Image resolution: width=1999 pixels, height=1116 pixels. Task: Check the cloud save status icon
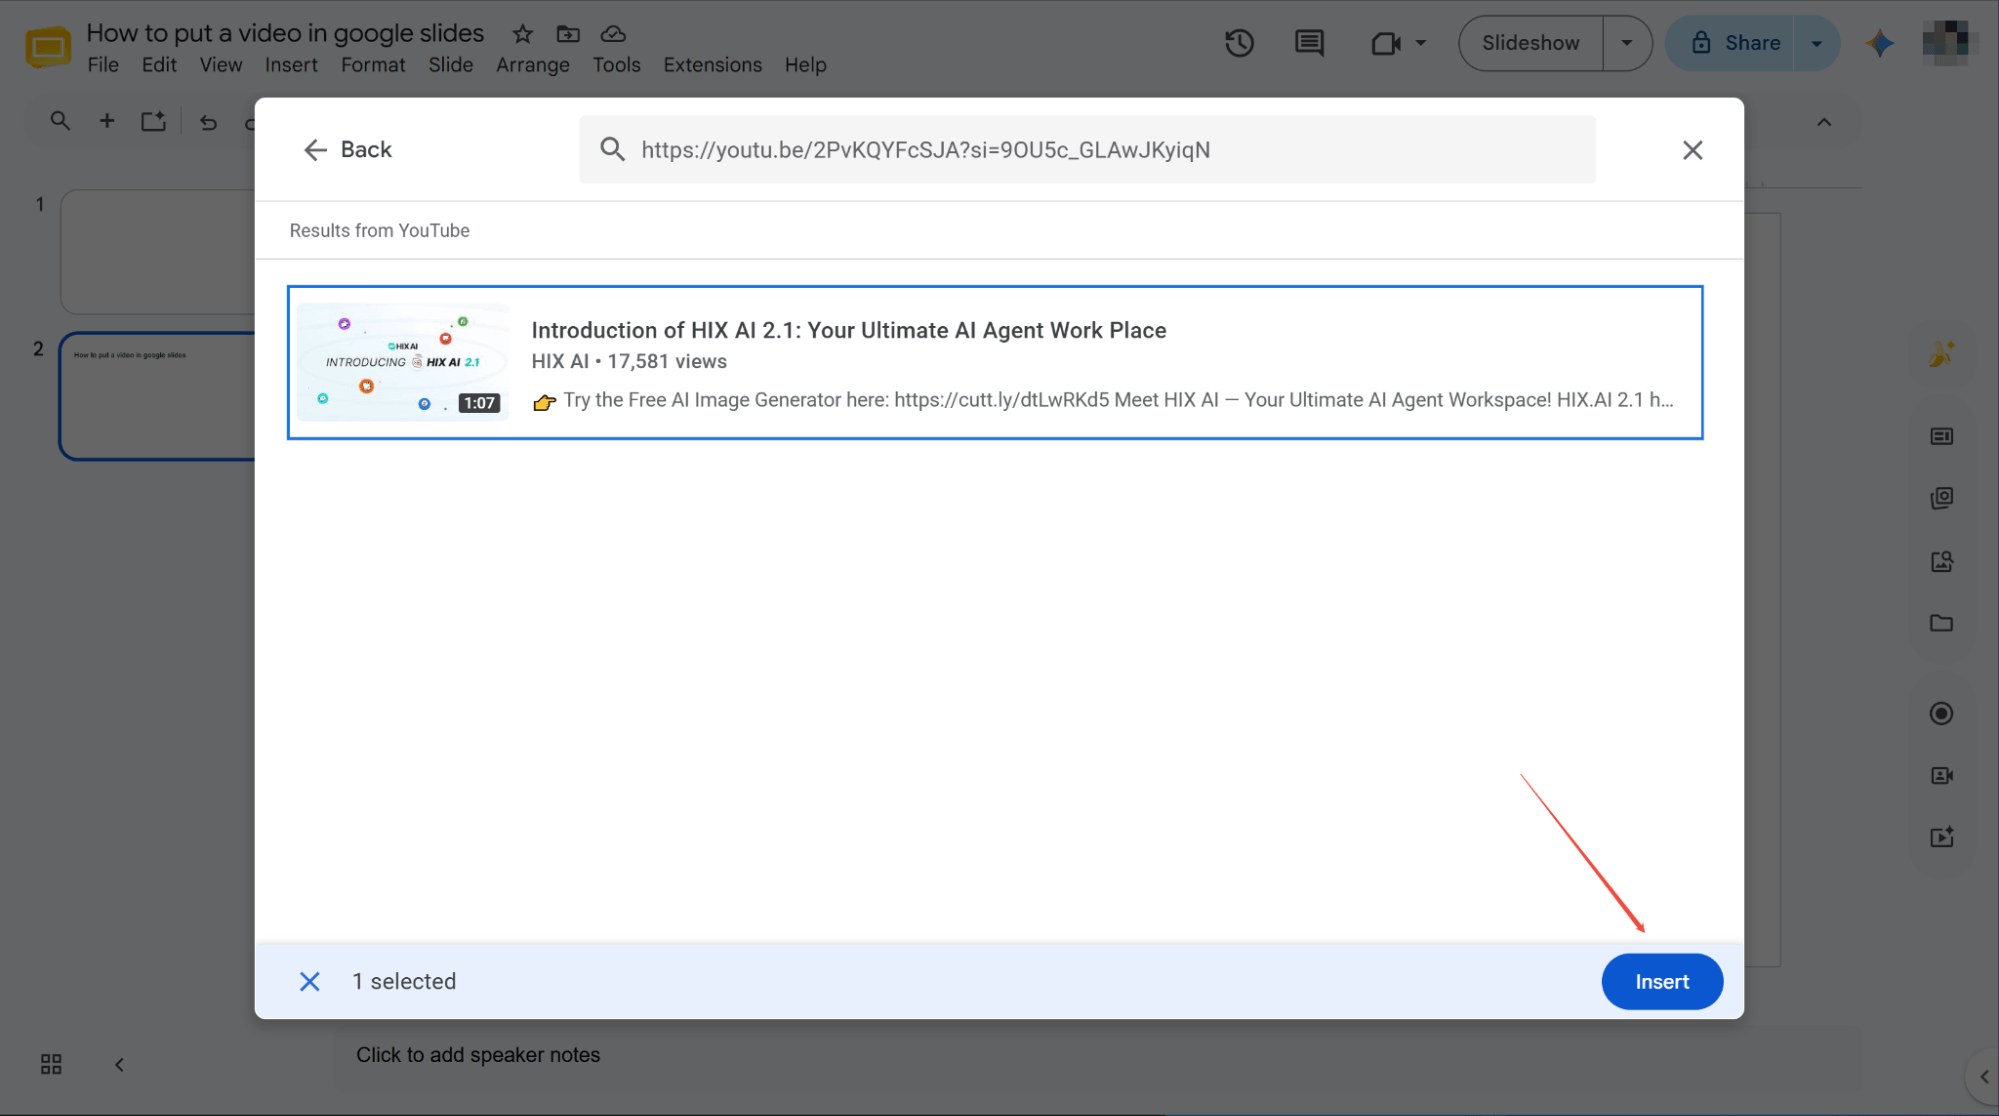[x=613, y=34]
